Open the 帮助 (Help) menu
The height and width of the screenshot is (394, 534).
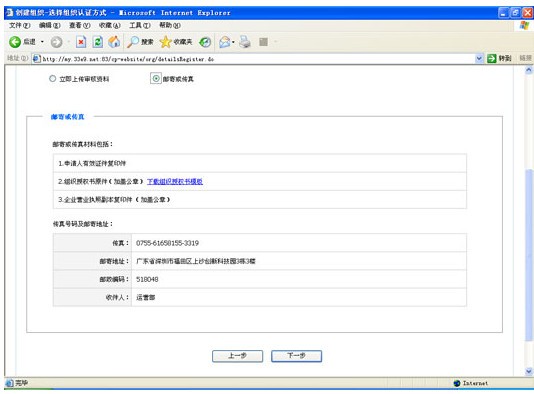[x=170, y=25]
